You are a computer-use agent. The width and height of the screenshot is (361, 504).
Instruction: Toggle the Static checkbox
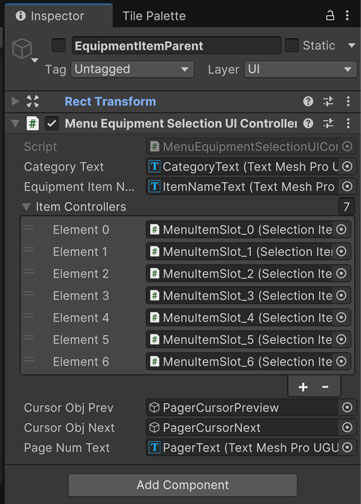[292, 45]
